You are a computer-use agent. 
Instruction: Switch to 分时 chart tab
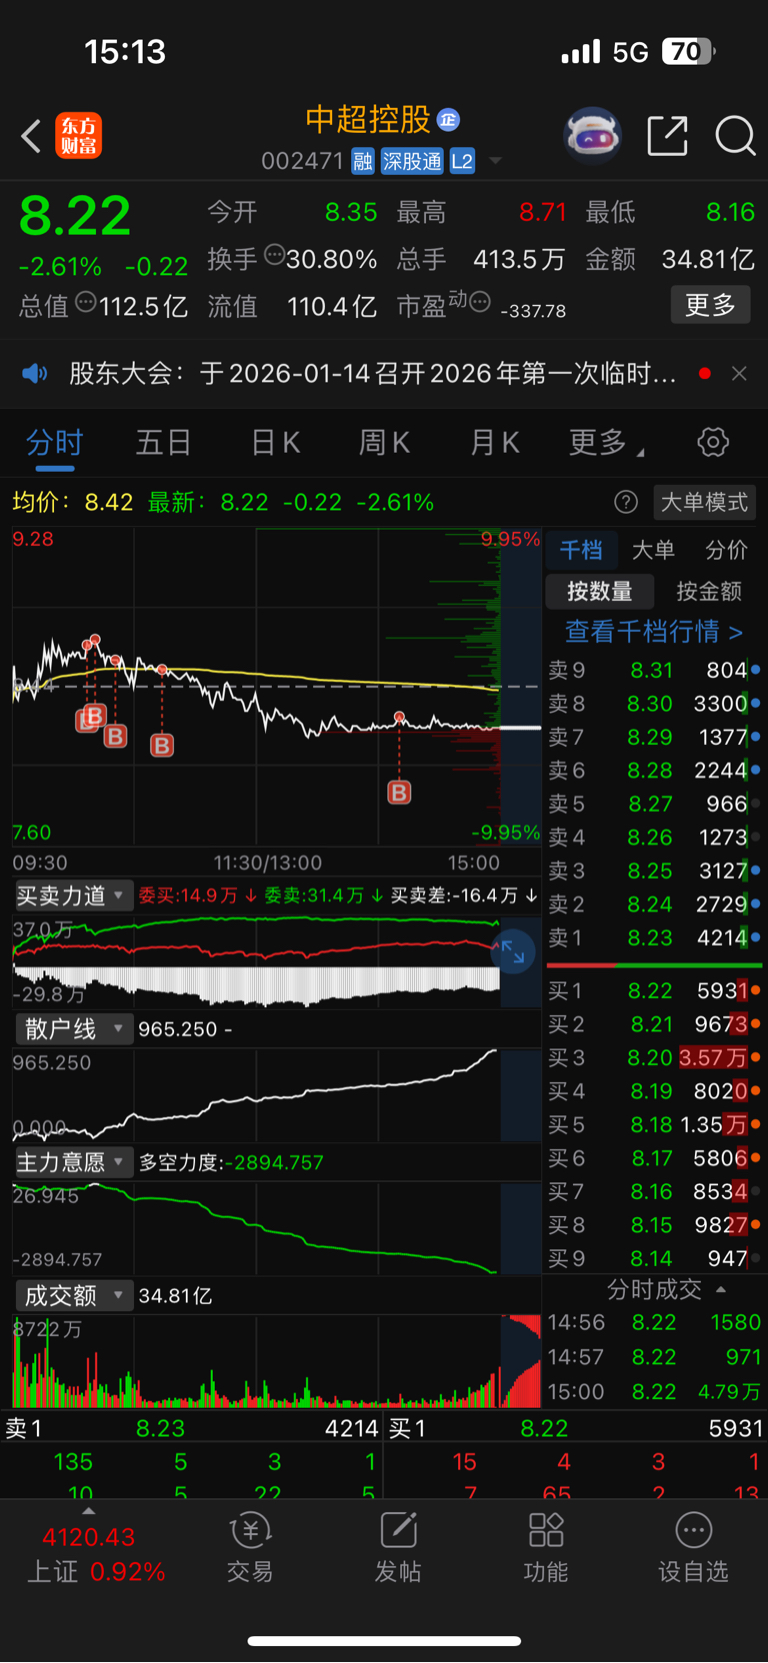pyautogui.click(x=54, y=442)
